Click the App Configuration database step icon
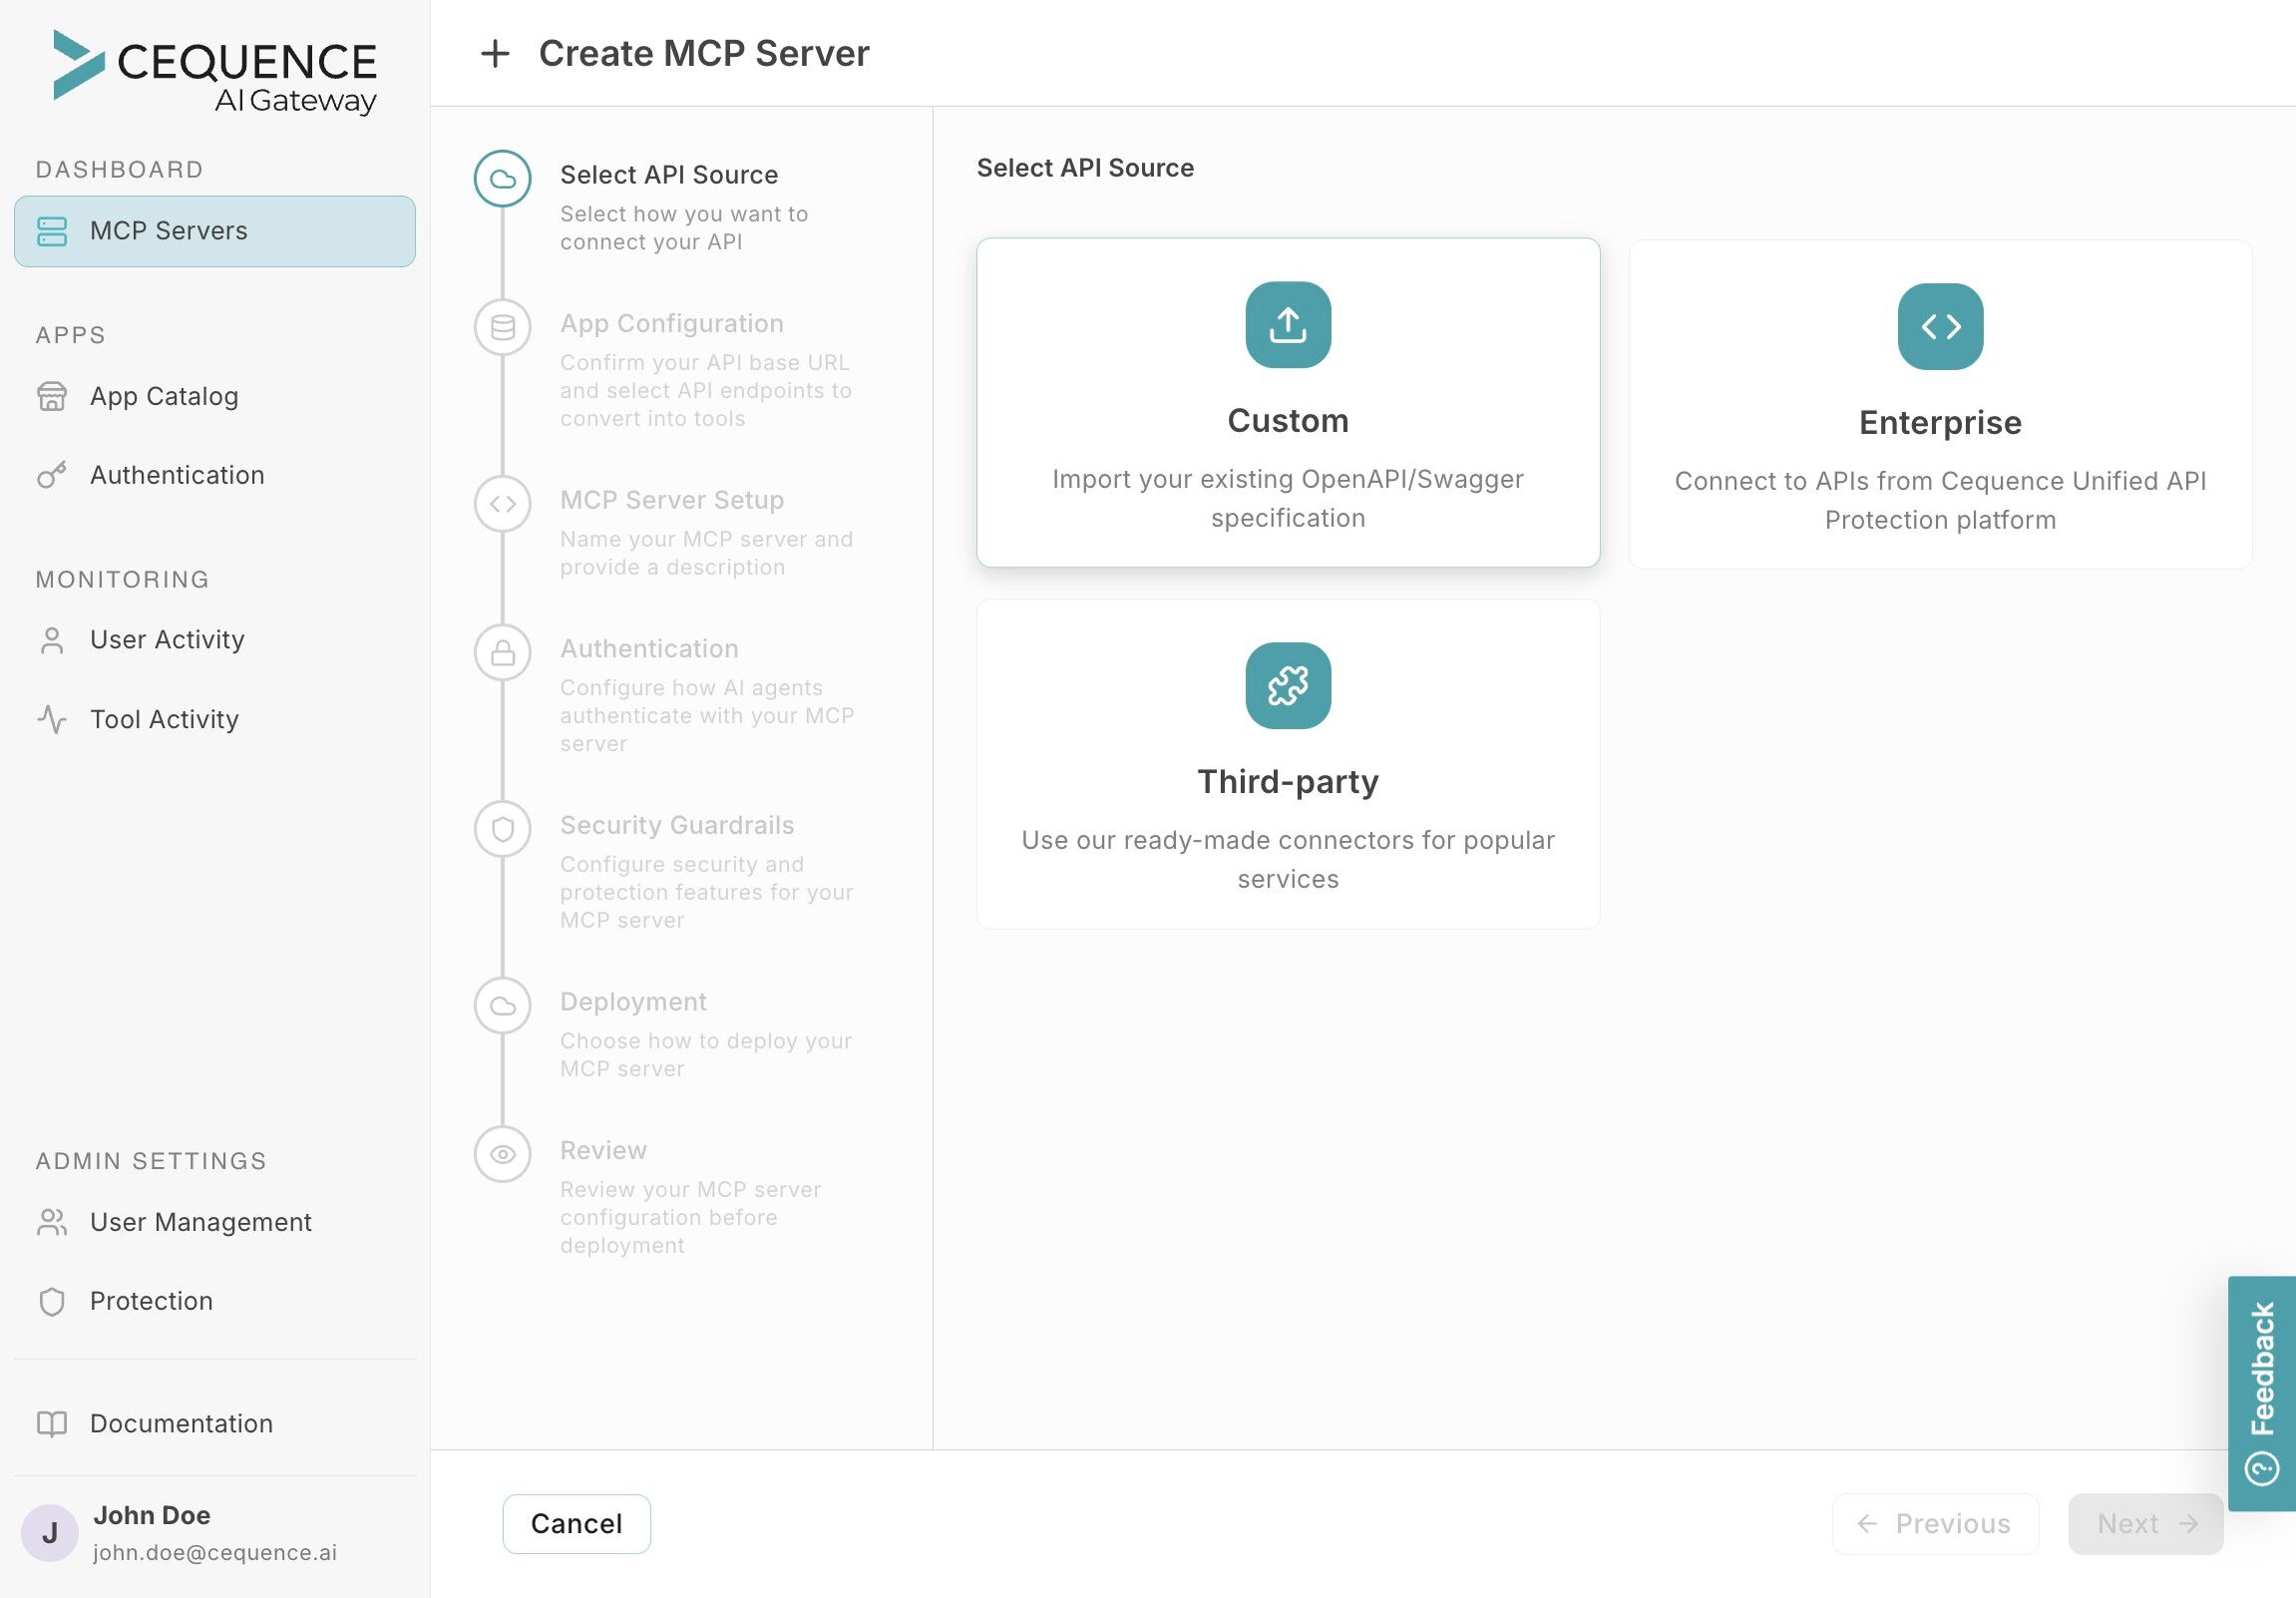The width and height of the screenshot is (2296, 1598). tap(502, 327)
